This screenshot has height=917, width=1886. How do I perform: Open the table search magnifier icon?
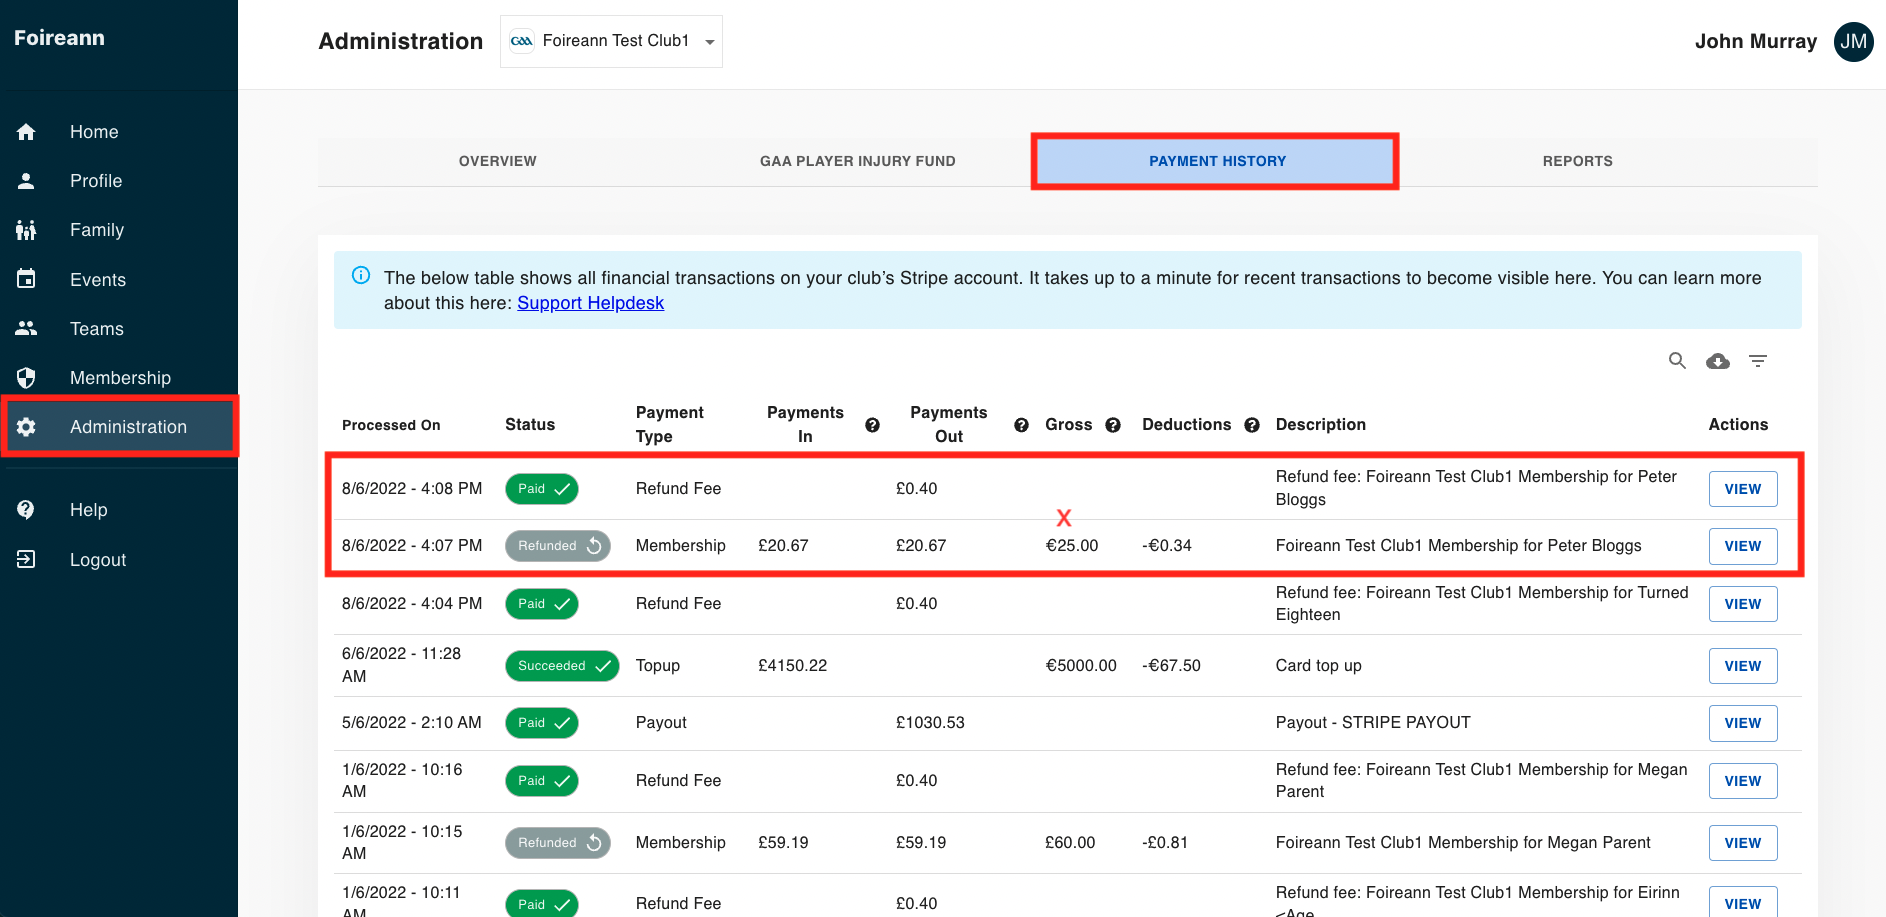pos(1677,361)
